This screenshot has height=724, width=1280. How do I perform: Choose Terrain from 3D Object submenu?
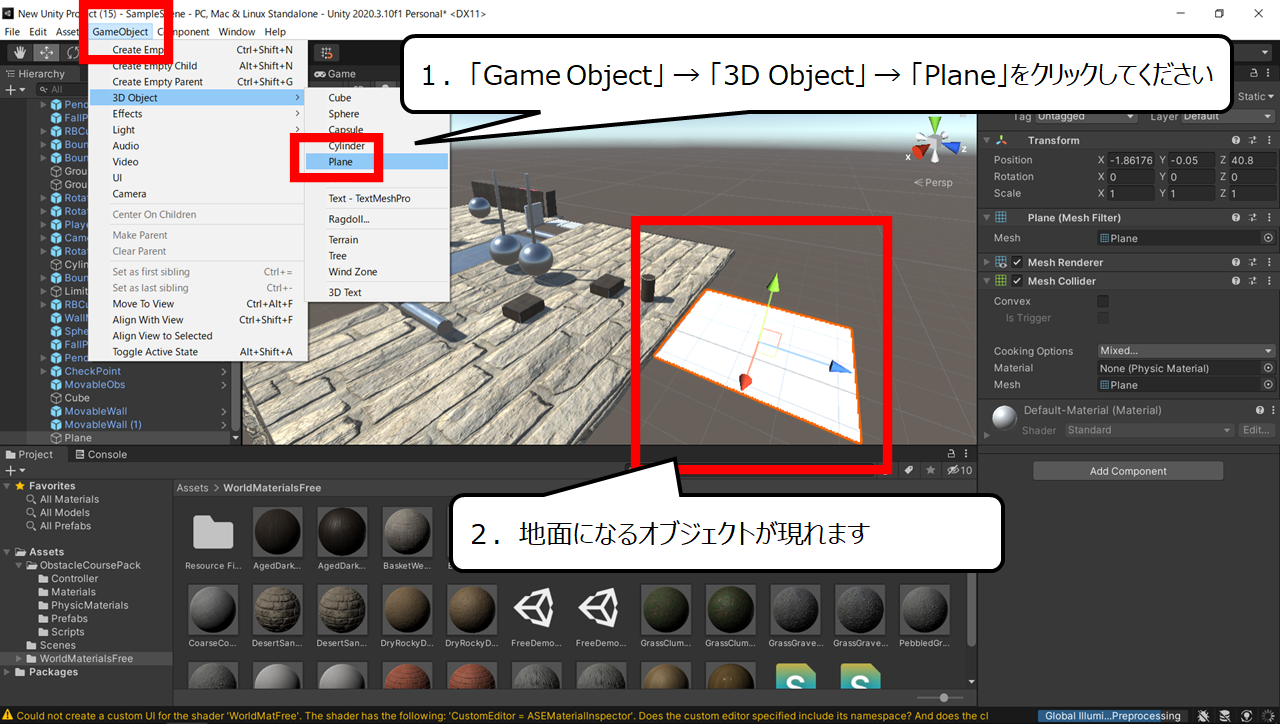tap(377, 240)
